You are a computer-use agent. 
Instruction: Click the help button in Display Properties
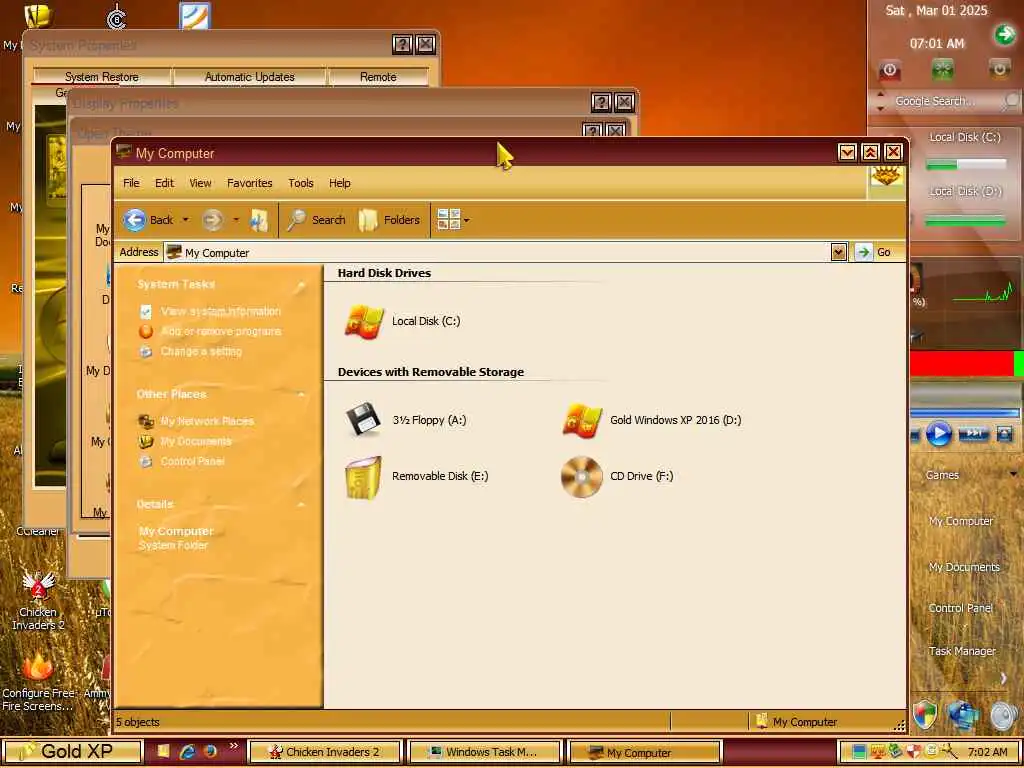(601, 103)
